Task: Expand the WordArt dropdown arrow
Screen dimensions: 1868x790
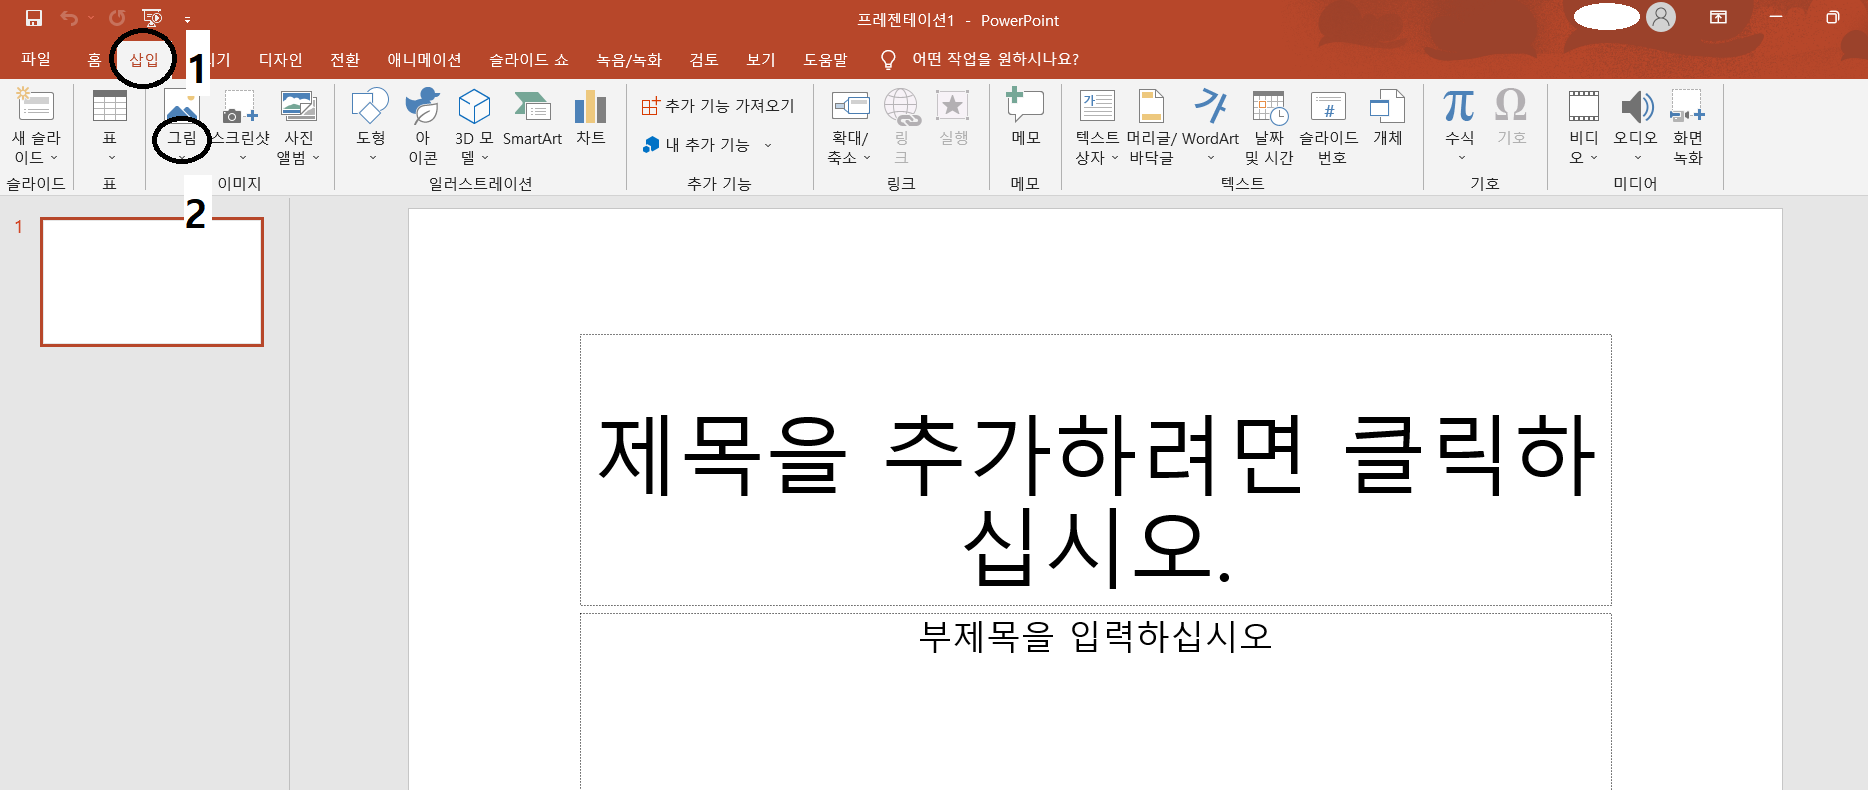Action: point(1211,158)
